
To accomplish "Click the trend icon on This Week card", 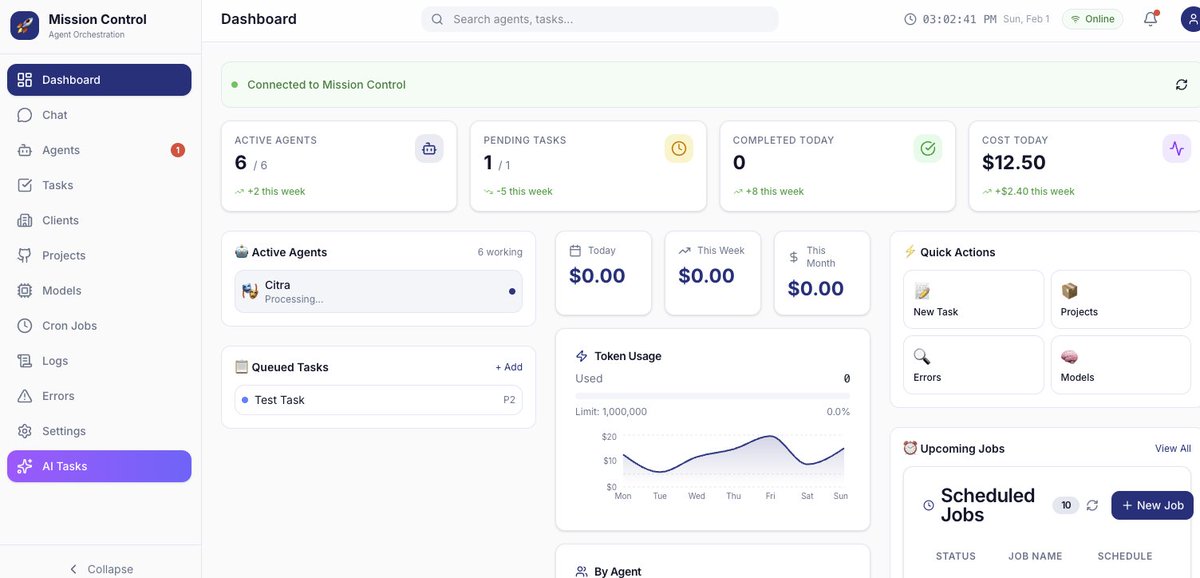I will click(x=684, y=251).
